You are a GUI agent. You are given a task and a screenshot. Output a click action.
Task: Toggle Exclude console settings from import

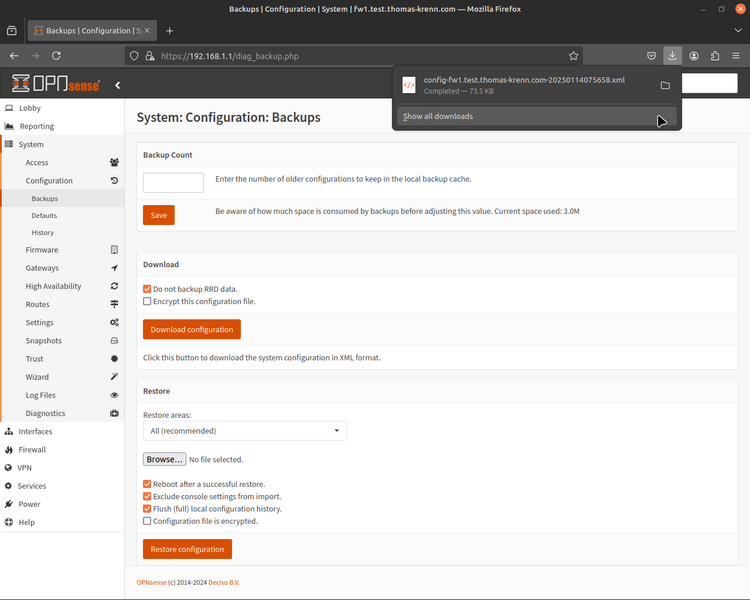tap(147, 497)
